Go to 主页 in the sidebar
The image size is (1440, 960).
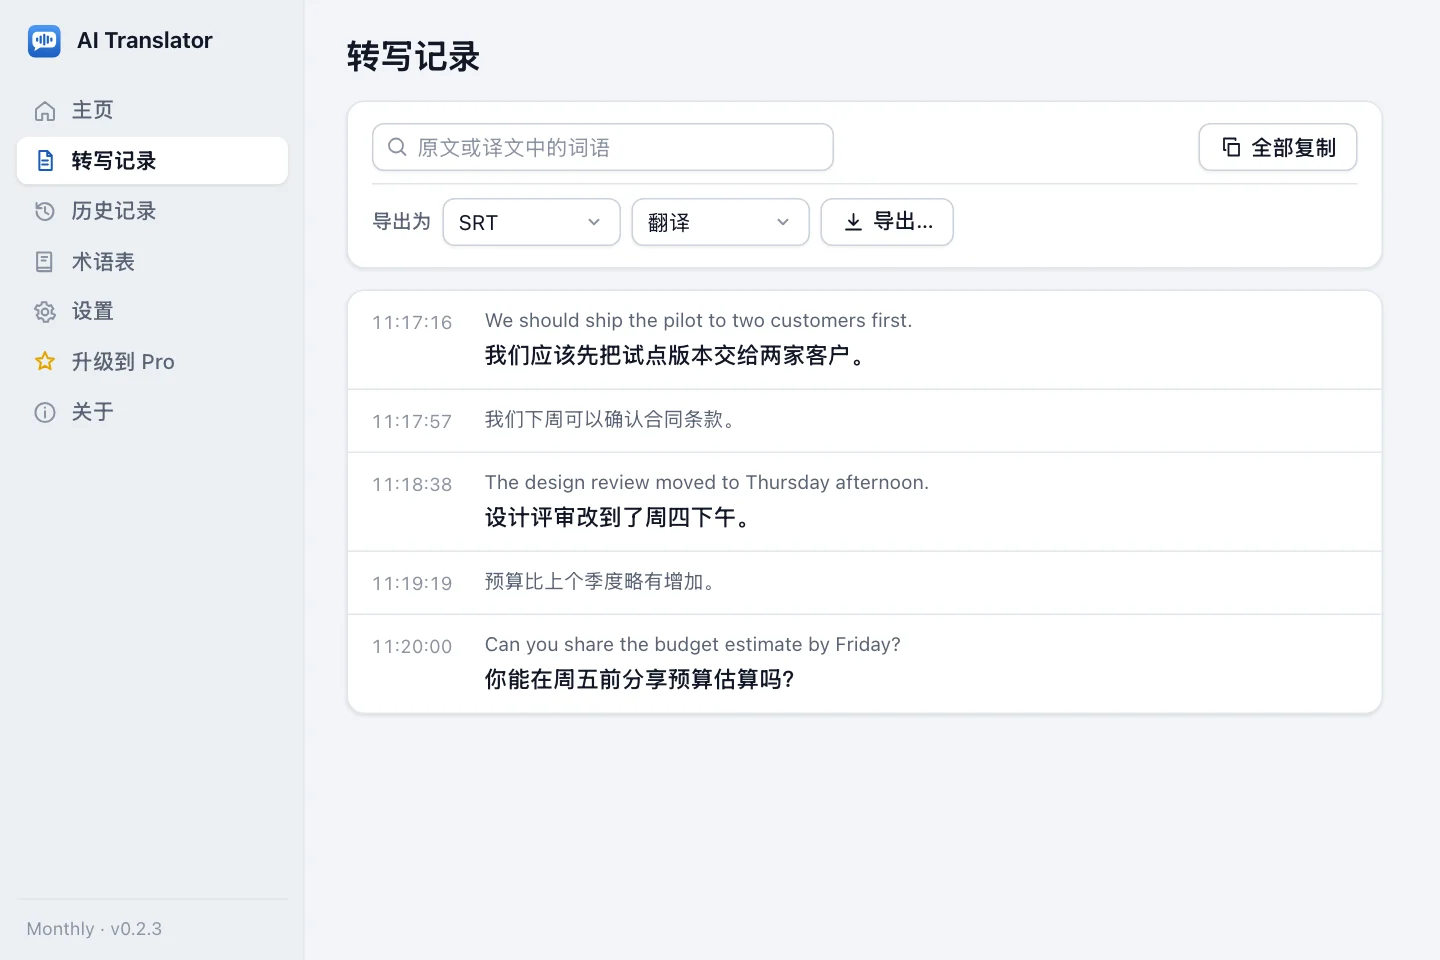pyautogui.click(x=152, y=111)
